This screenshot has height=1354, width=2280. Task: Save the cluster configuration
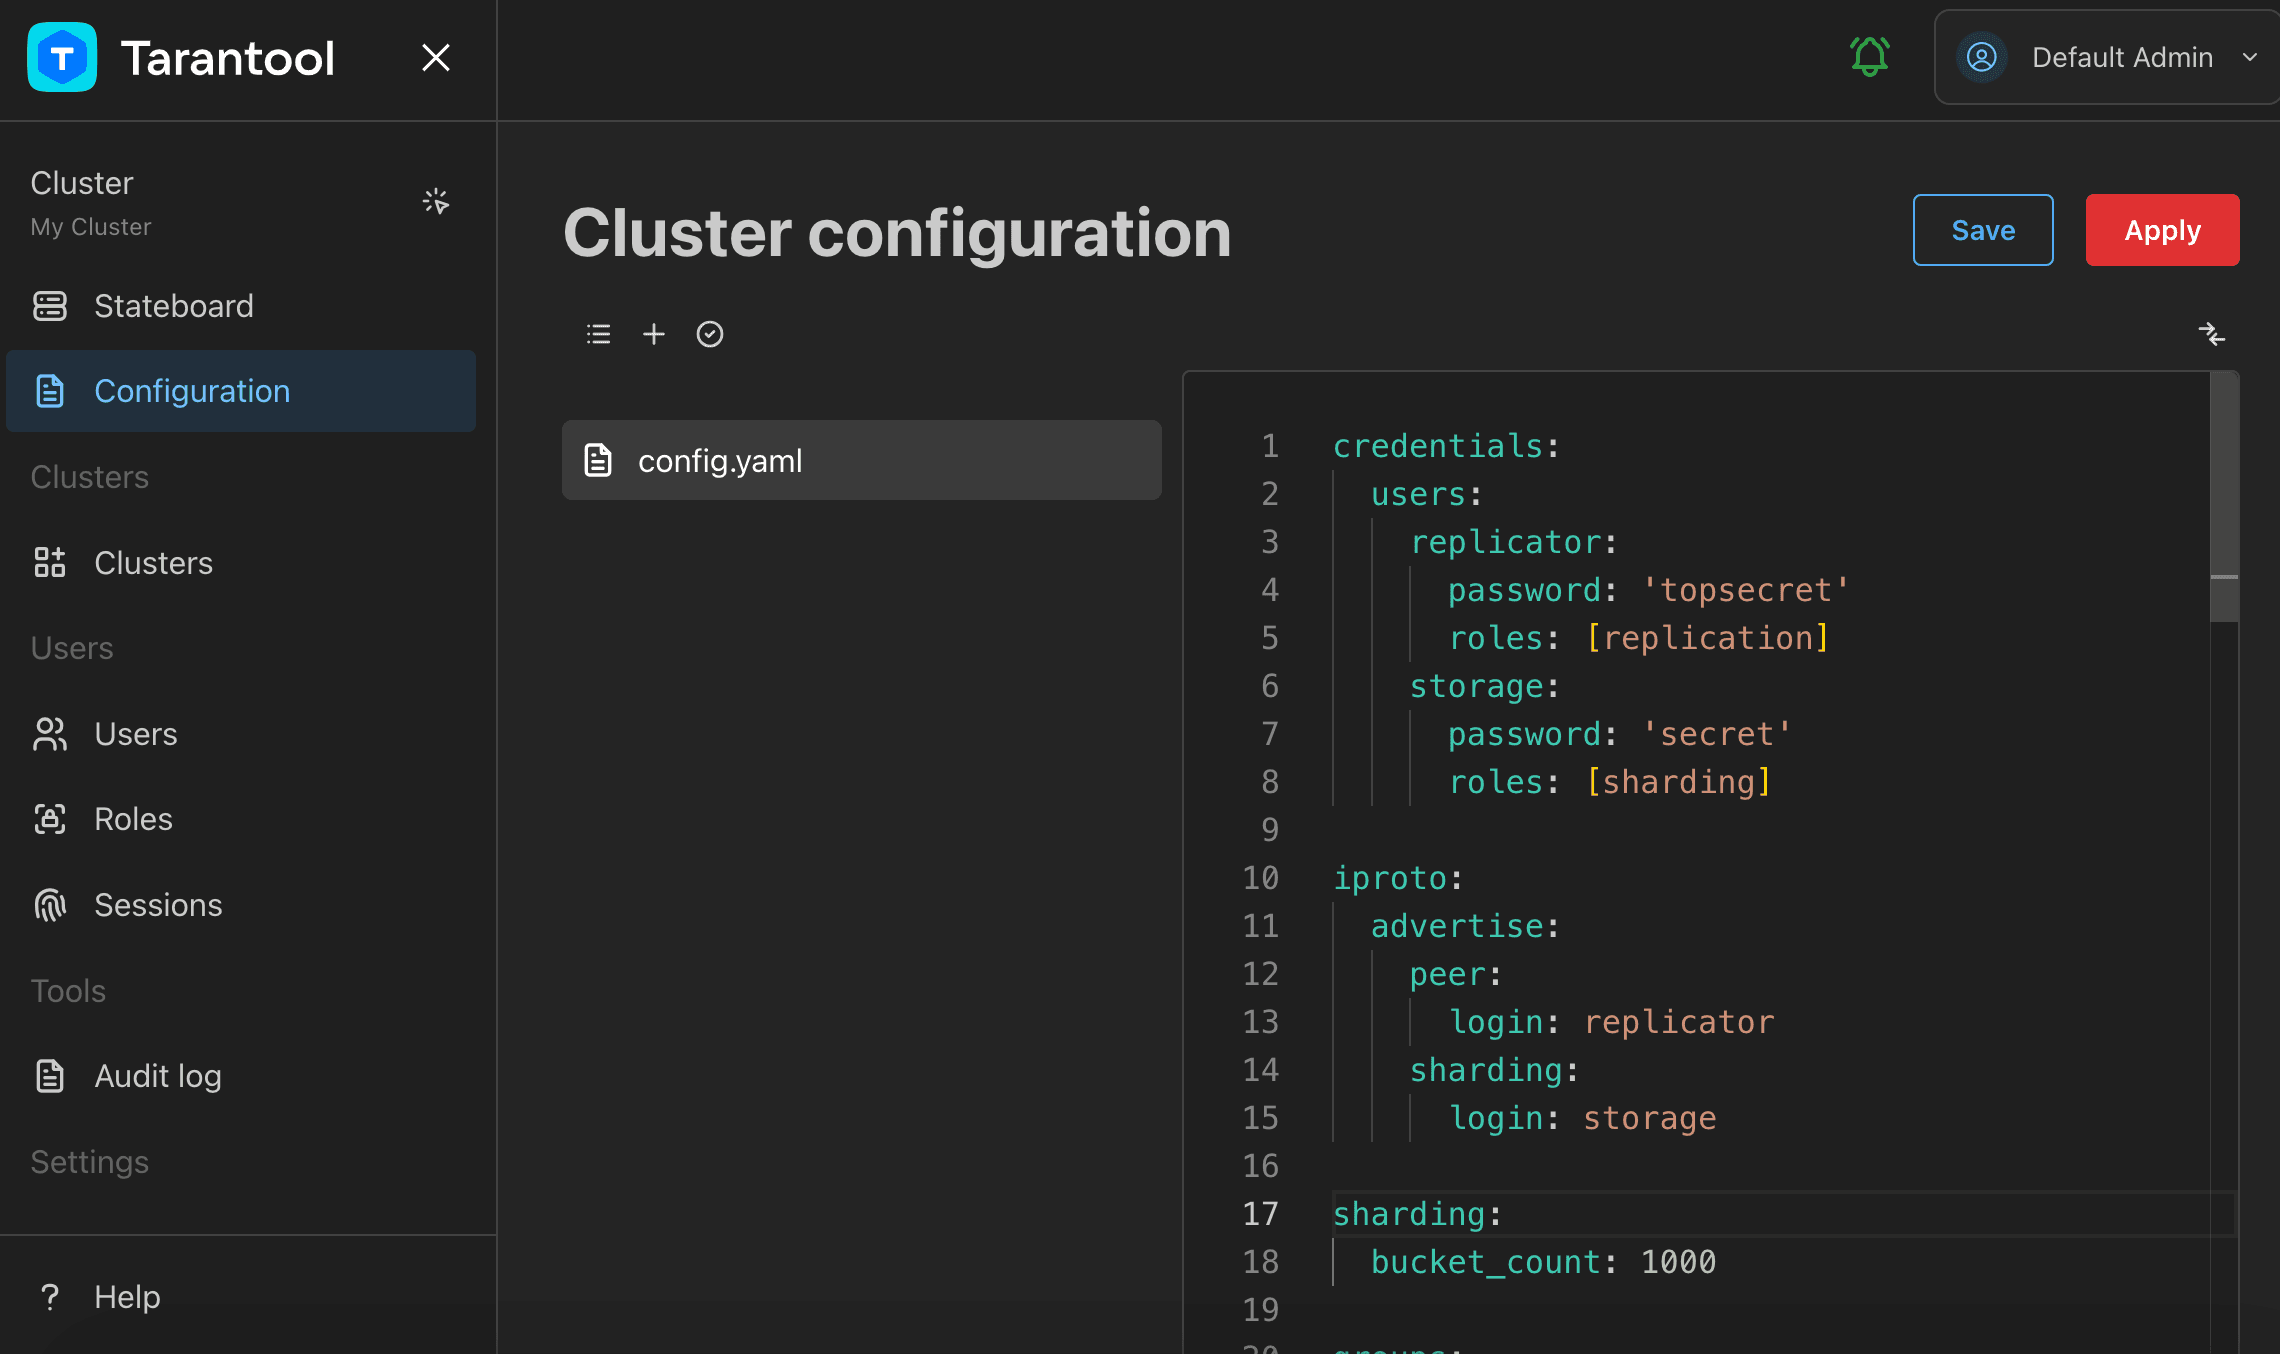(1983, 230)
